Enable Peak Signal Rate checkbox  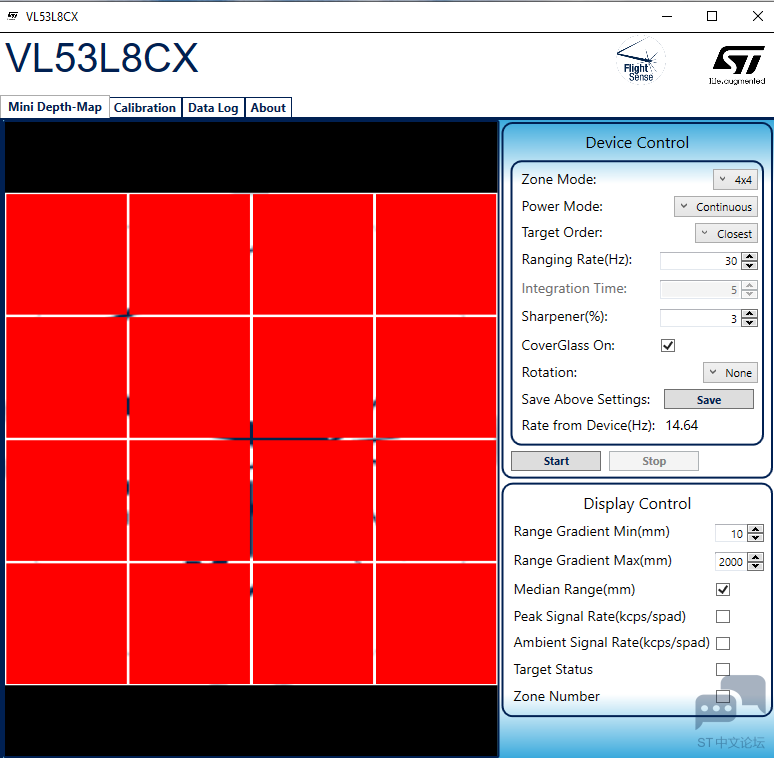[723, 617]
